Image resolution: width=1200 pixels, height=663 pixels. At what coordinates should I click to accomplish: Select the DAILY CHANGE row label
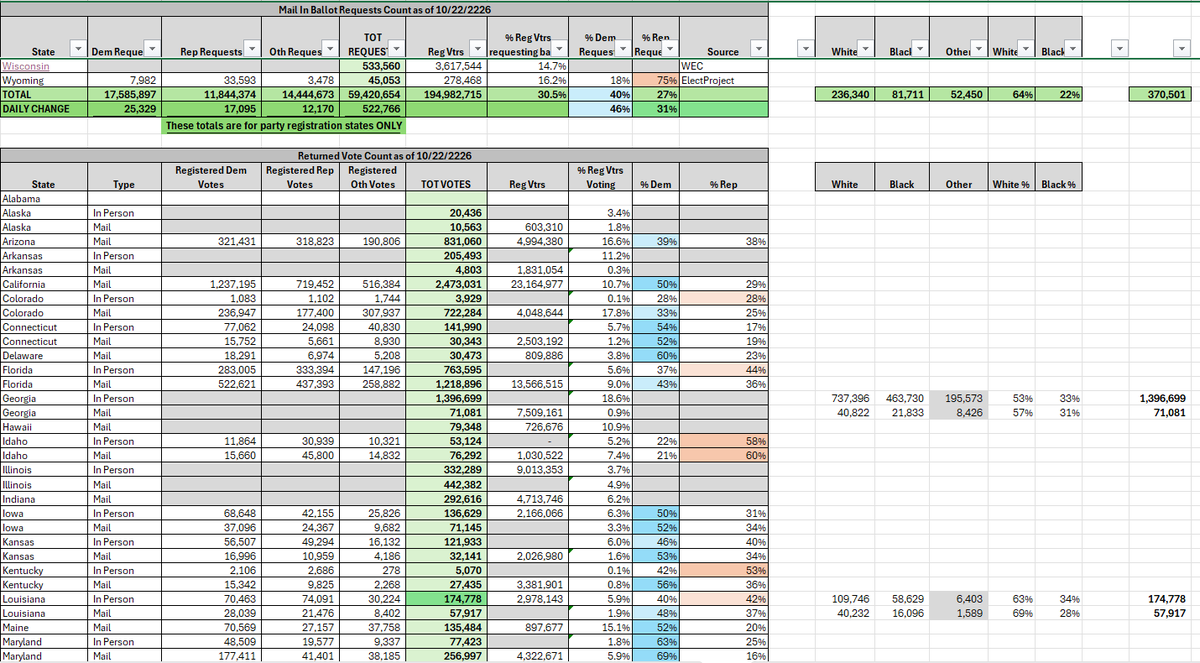(x=43, y=107)
